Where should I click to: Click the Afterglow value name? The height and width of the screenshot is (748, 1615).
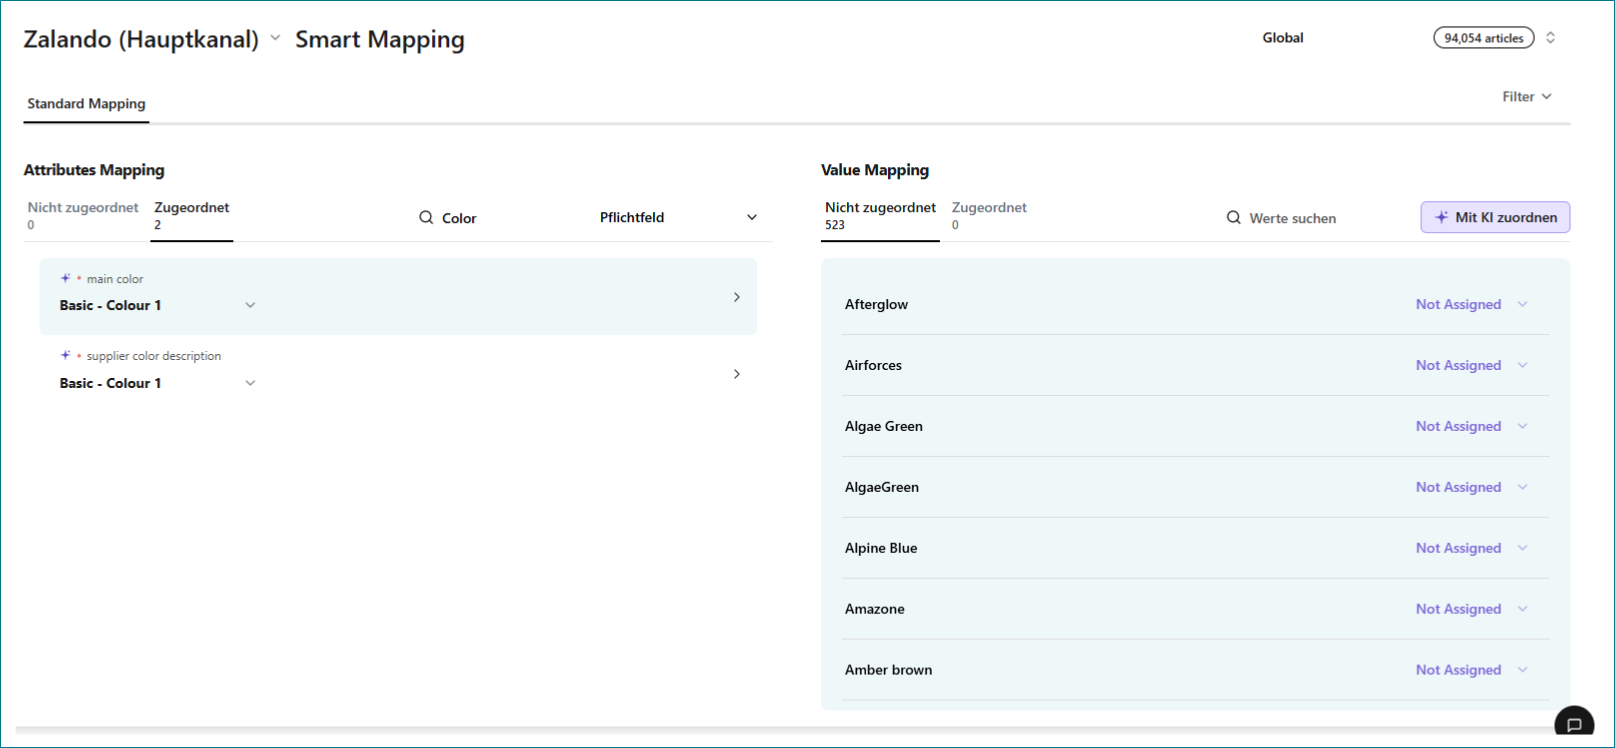(876, 304)
